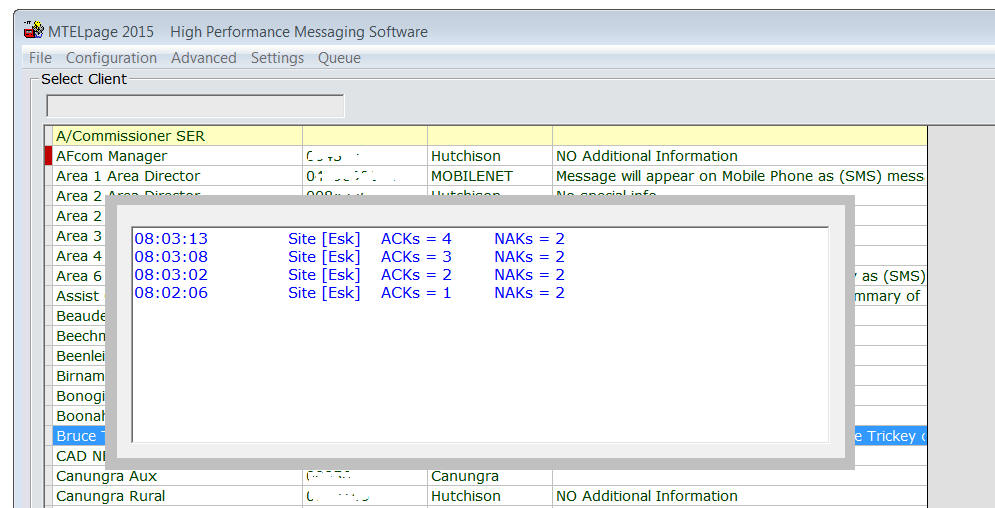Open the Settings menu

[x=277, y=58]
